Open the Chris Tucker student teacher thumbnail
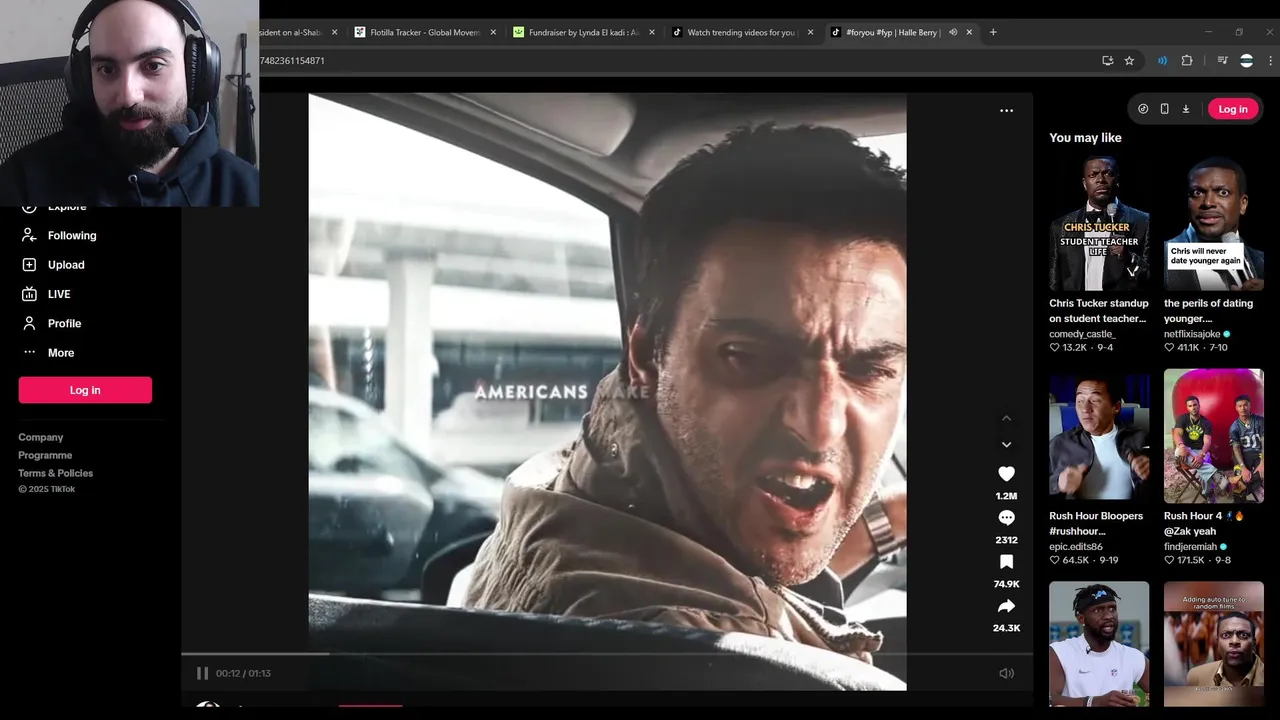The width and height of the screenshot is (1280, 720). click(1099, 223)
